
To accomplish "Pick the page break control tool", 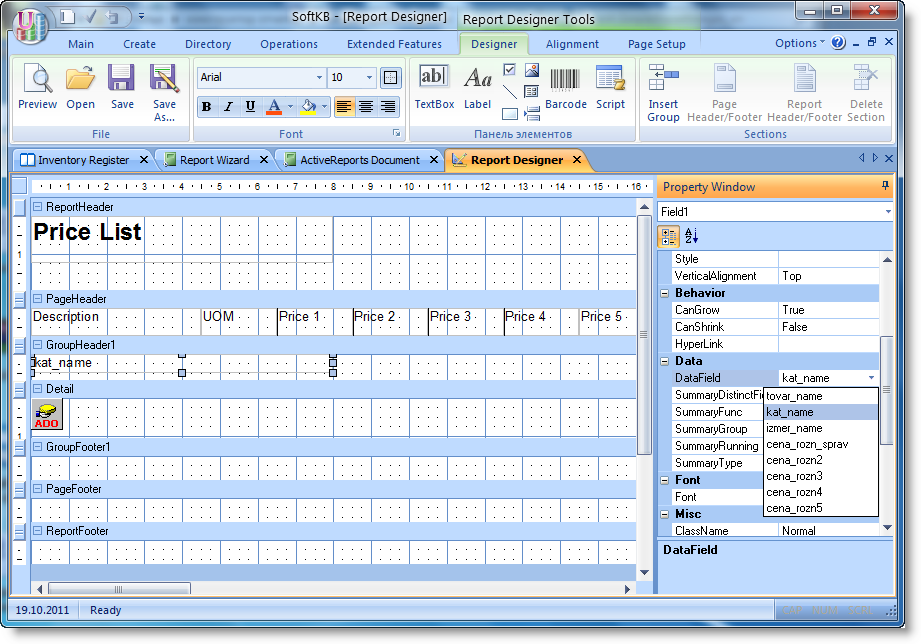I will pos(532,113).
